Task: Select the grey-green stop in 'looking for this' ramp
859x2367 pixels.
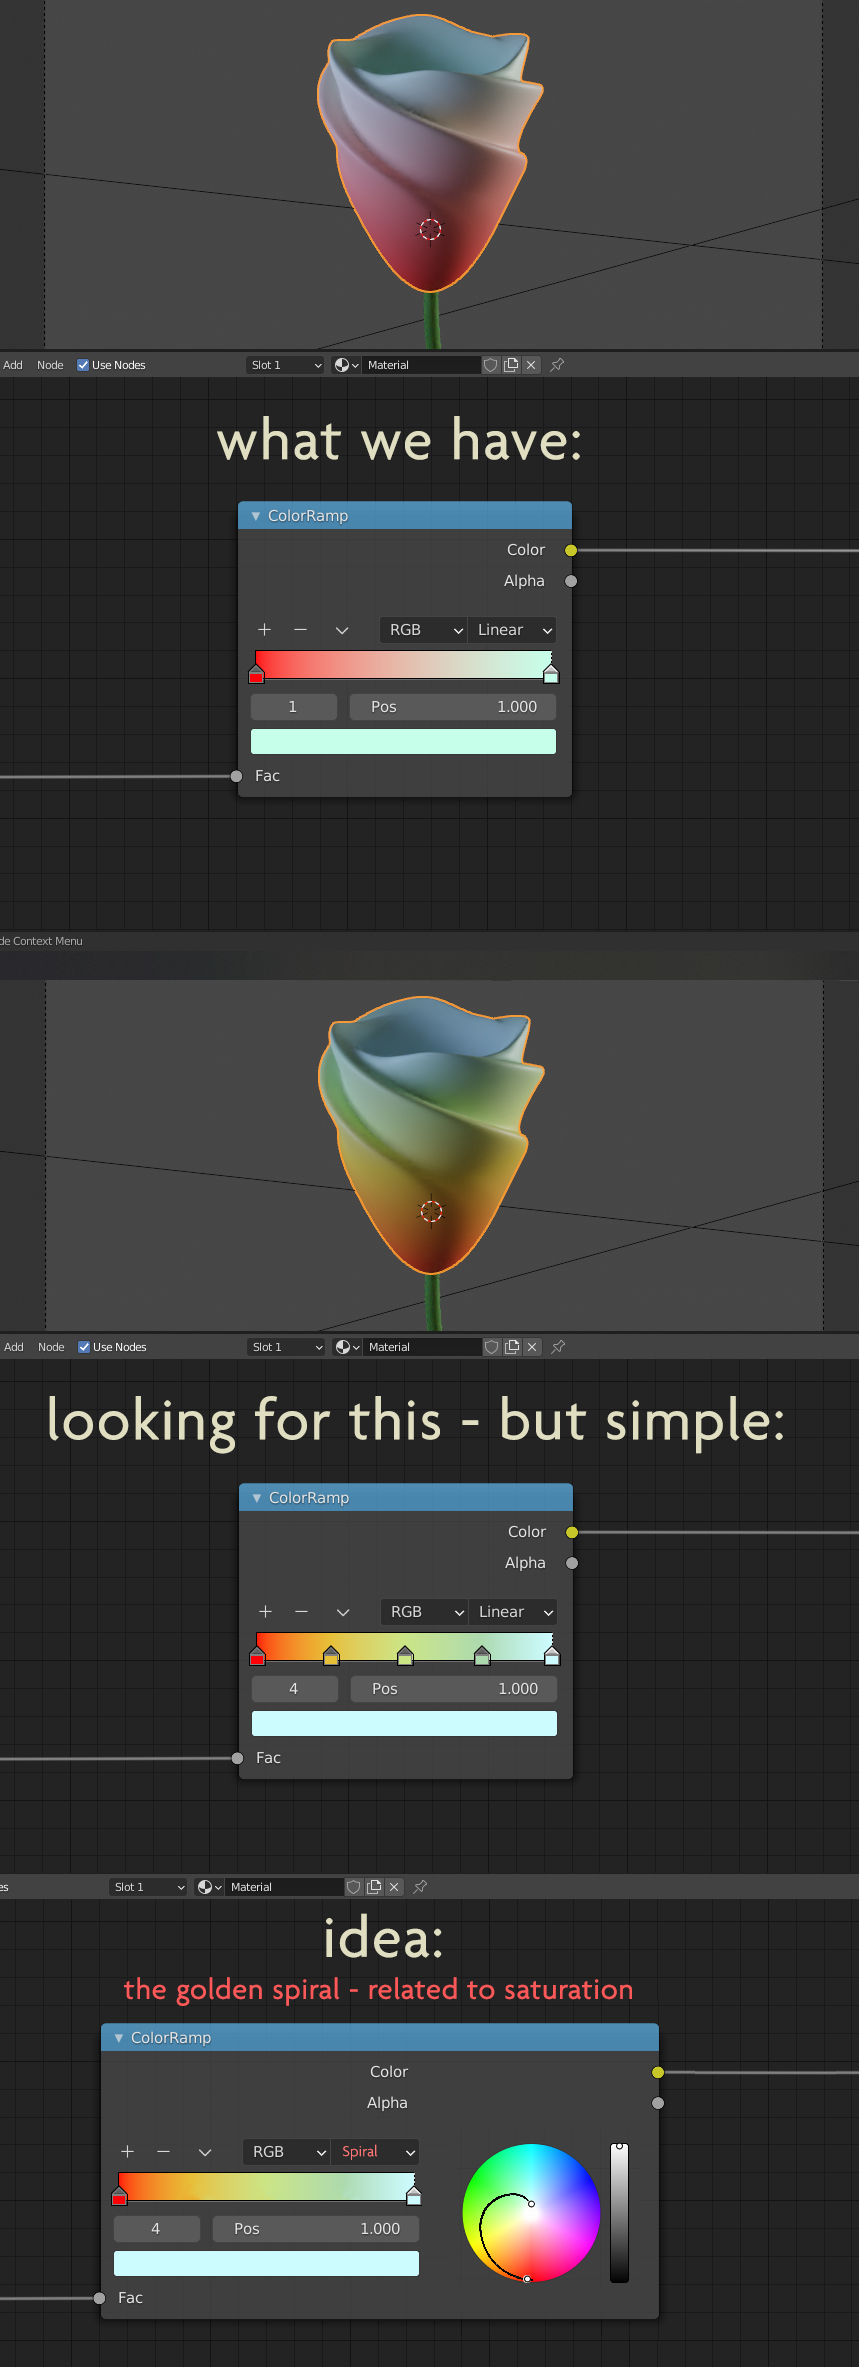Action: click(482, 1656)
